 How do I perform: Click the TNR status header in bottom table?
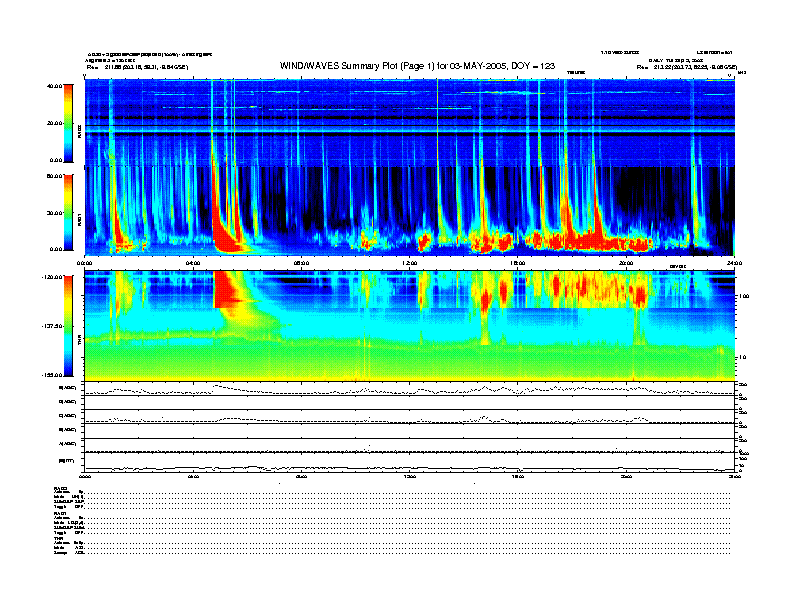coord(58,538)
